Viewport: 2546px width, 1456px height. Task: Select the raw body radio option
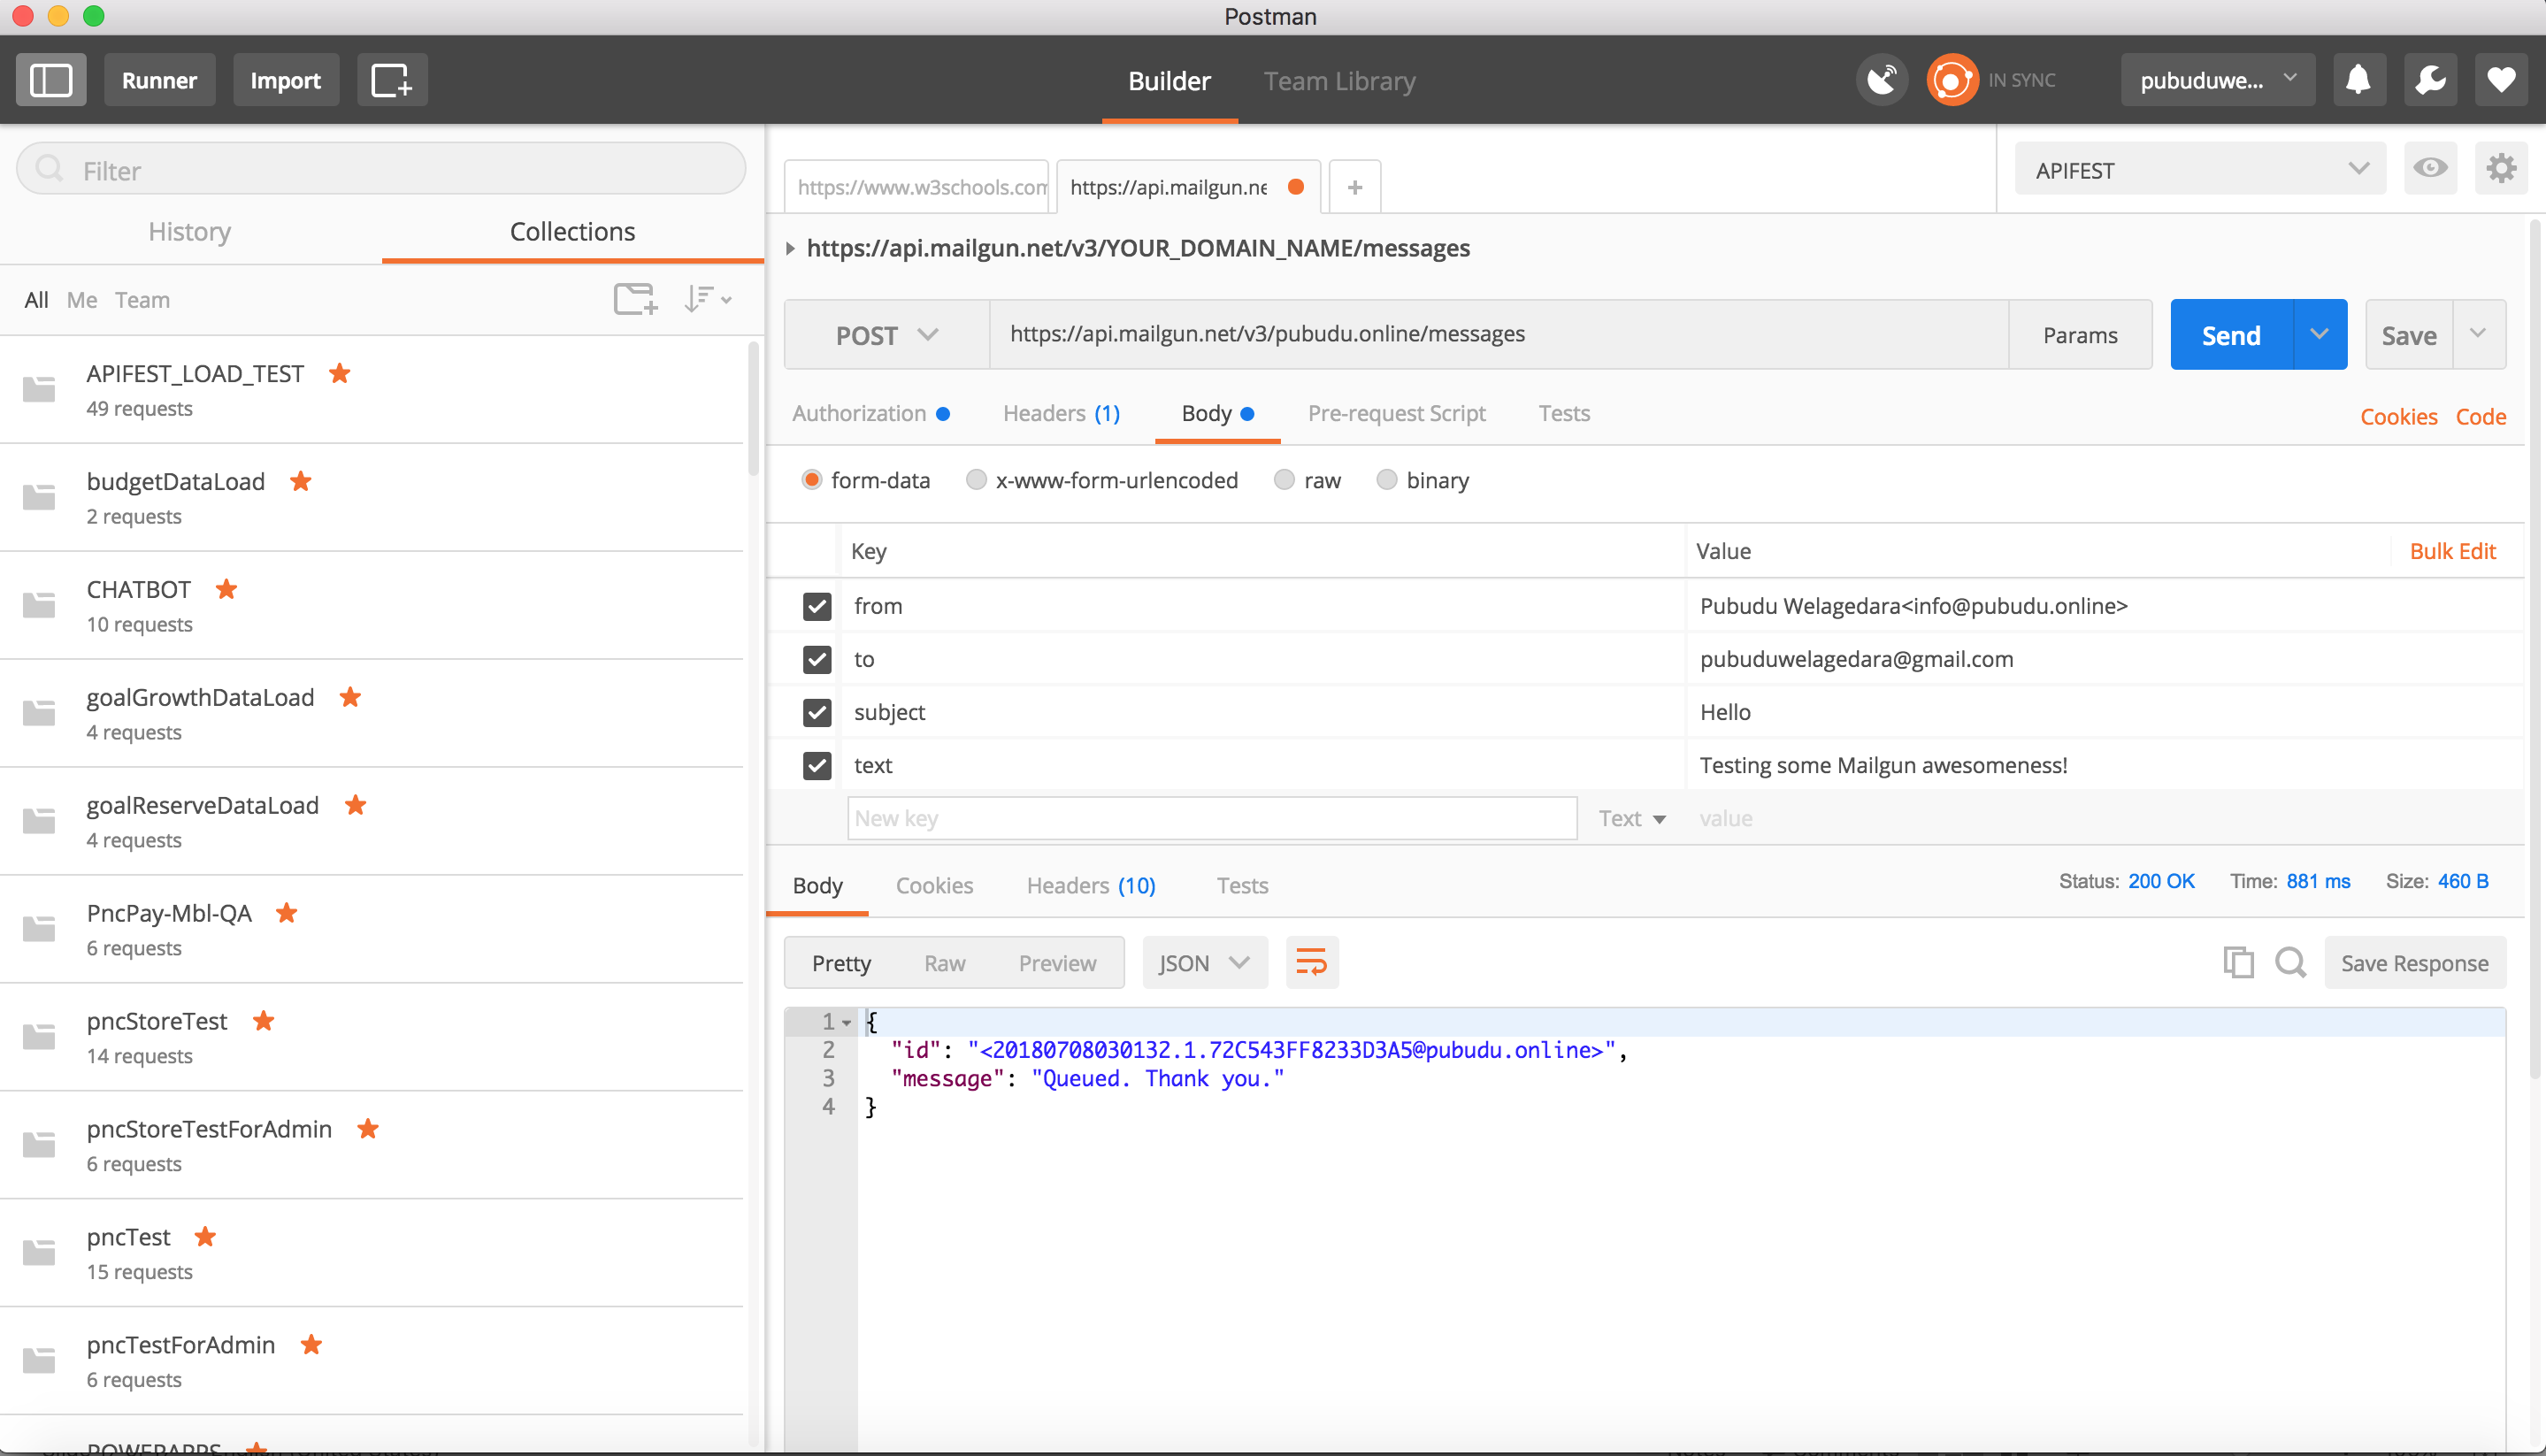[1284, 480]
